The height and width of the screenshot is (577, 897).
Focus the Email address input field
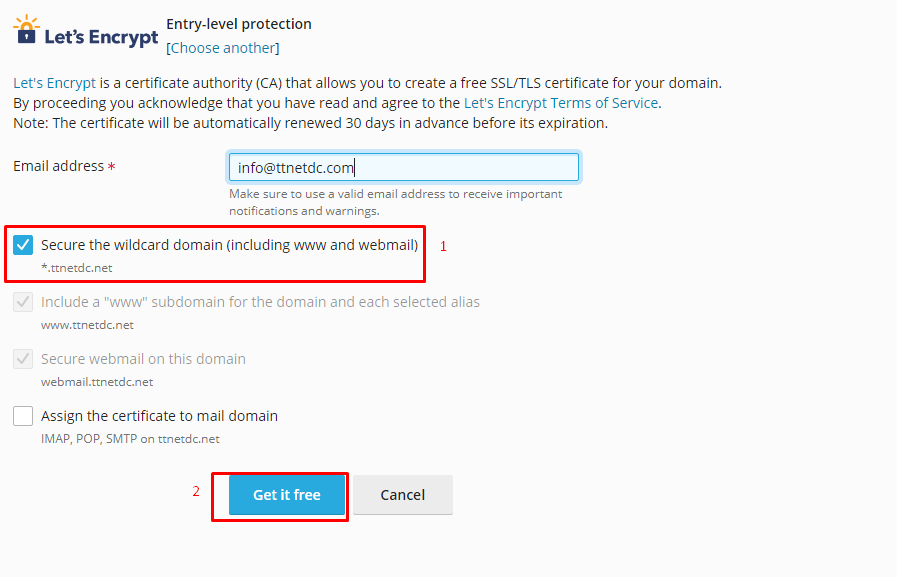click(404, 168)
